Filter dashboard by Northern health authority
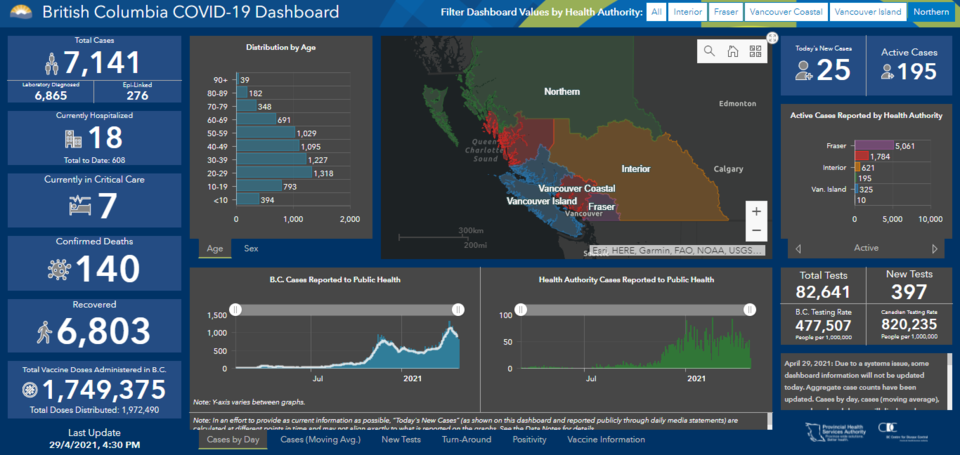The width and height of the screenshot is (960, 455). (x=931, y=12)
